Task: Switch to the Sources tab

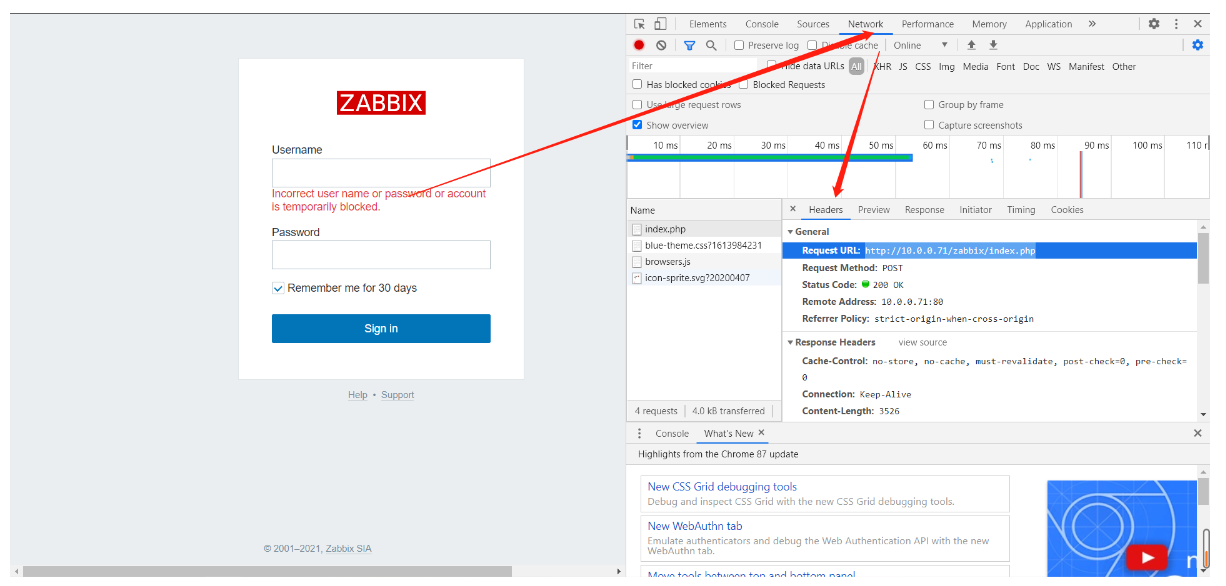Action: 813,24
